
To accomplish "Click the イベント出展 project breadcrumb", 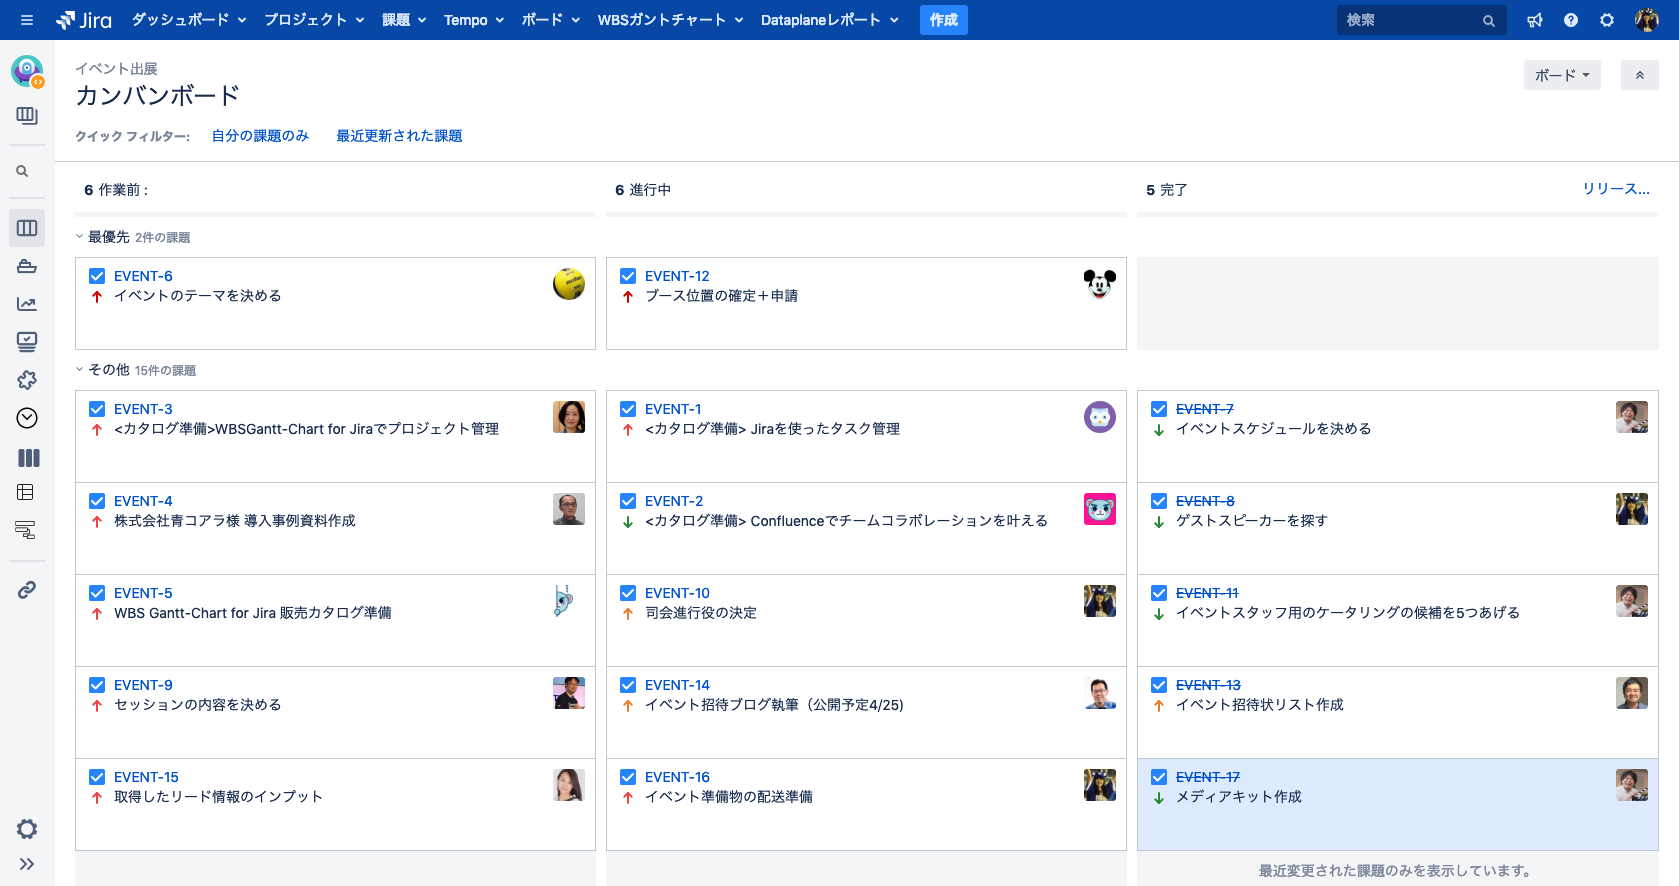I will (116, 69).
